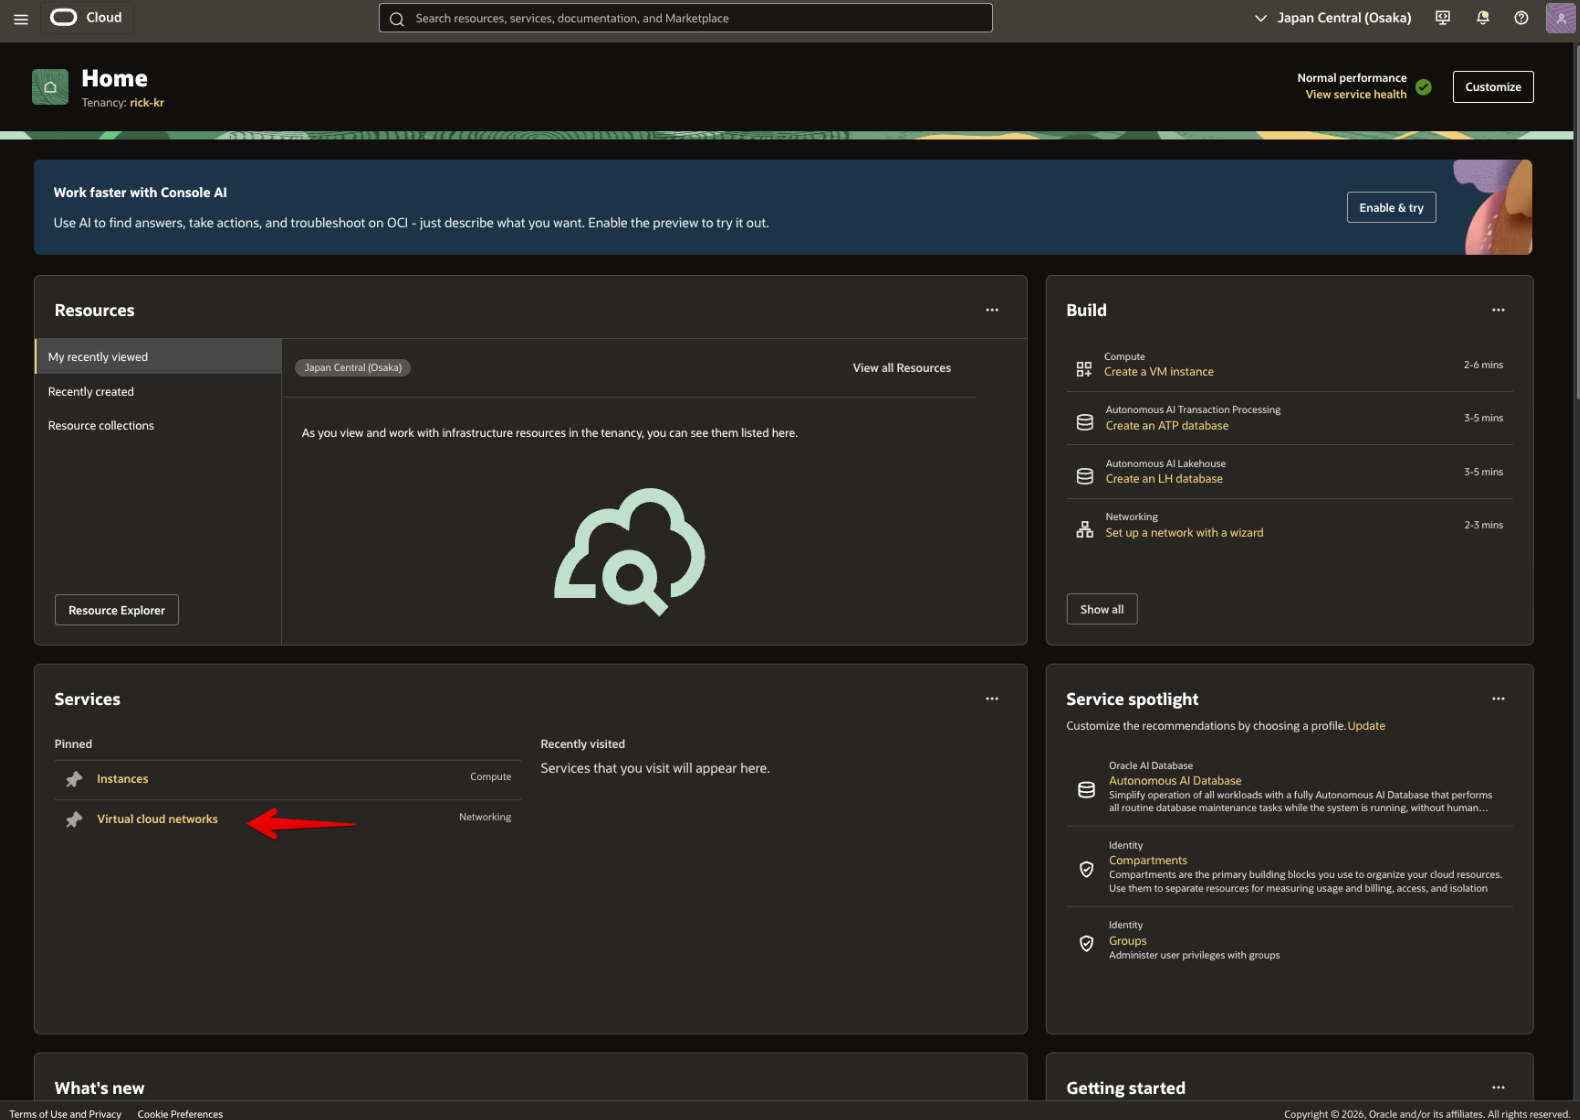Click the Autonomous AI Database spotlight icon
This screenshot has height=1120, width=1580.
click(x=1087, y=790)
